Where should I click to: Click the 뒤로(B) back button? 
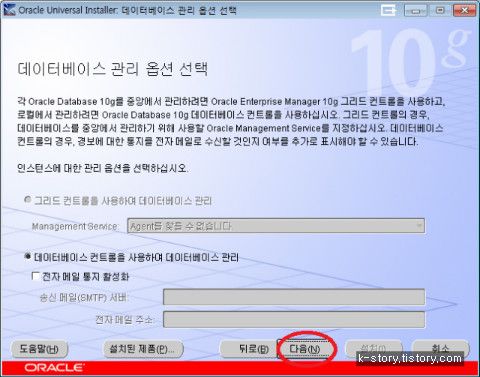[x=248, y=349]
